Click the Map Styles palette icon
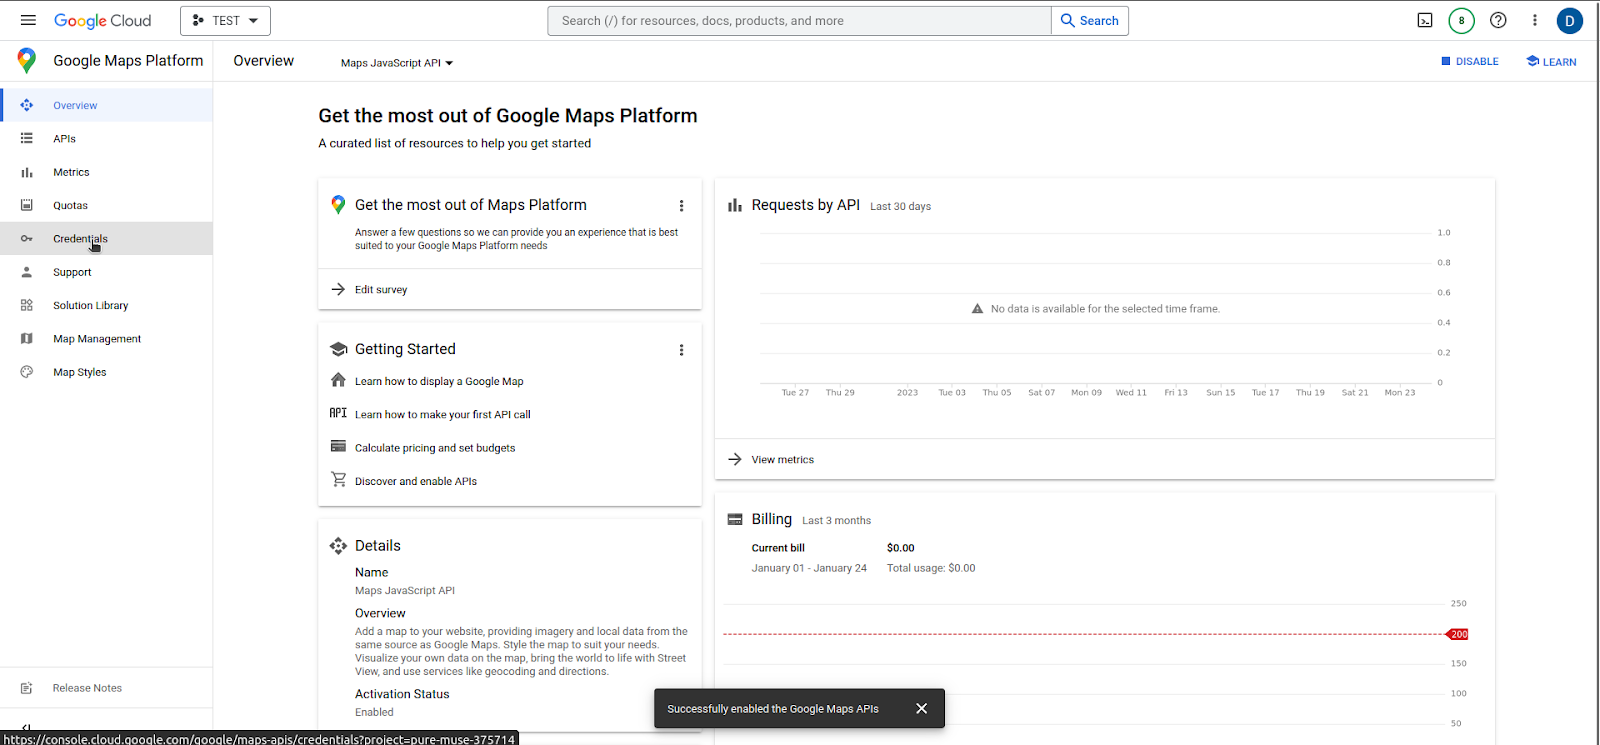This screenshot has width=1600, height=745. point(27,372)
